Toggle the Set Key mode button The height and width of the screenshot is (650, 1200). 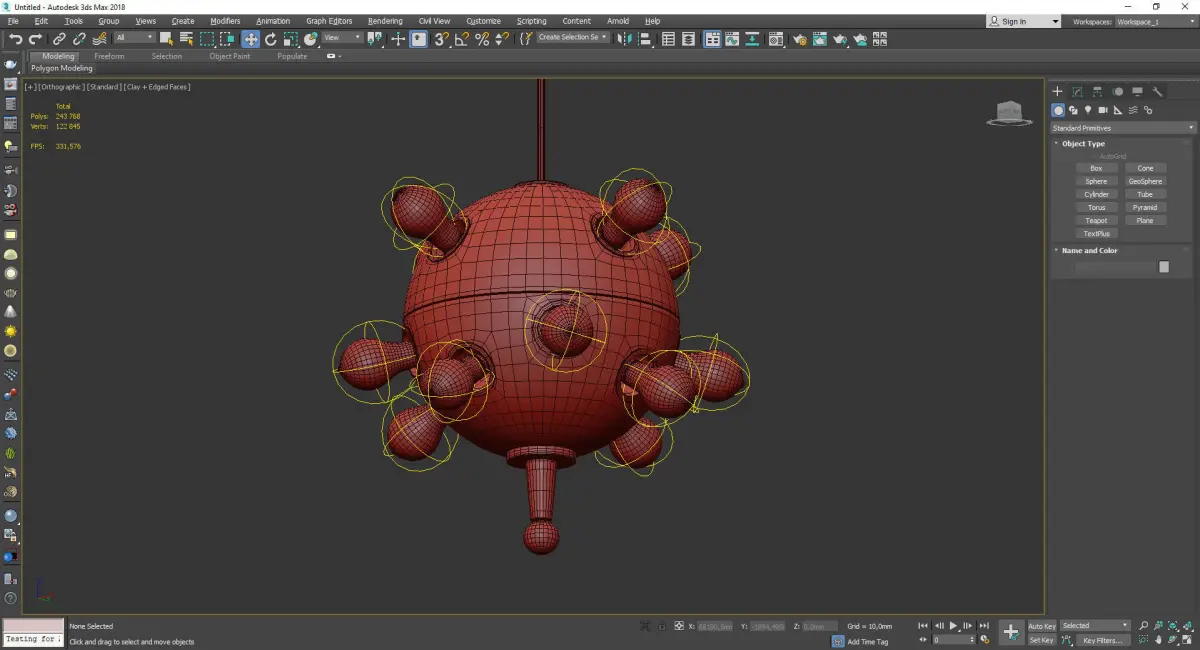click(1042, 640)
